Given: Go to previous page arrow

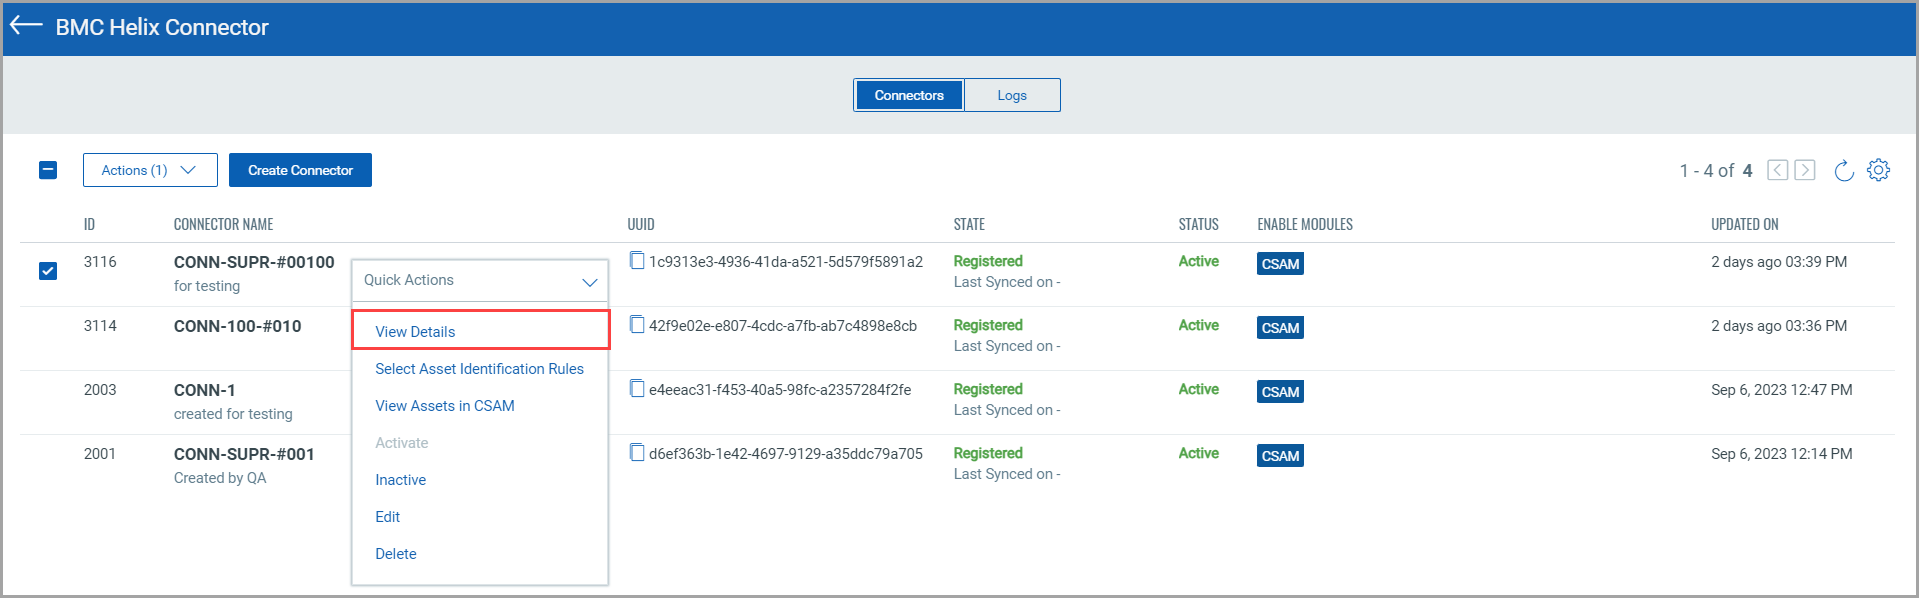Looking at the screenshot, I should (x=1777, y=170).
